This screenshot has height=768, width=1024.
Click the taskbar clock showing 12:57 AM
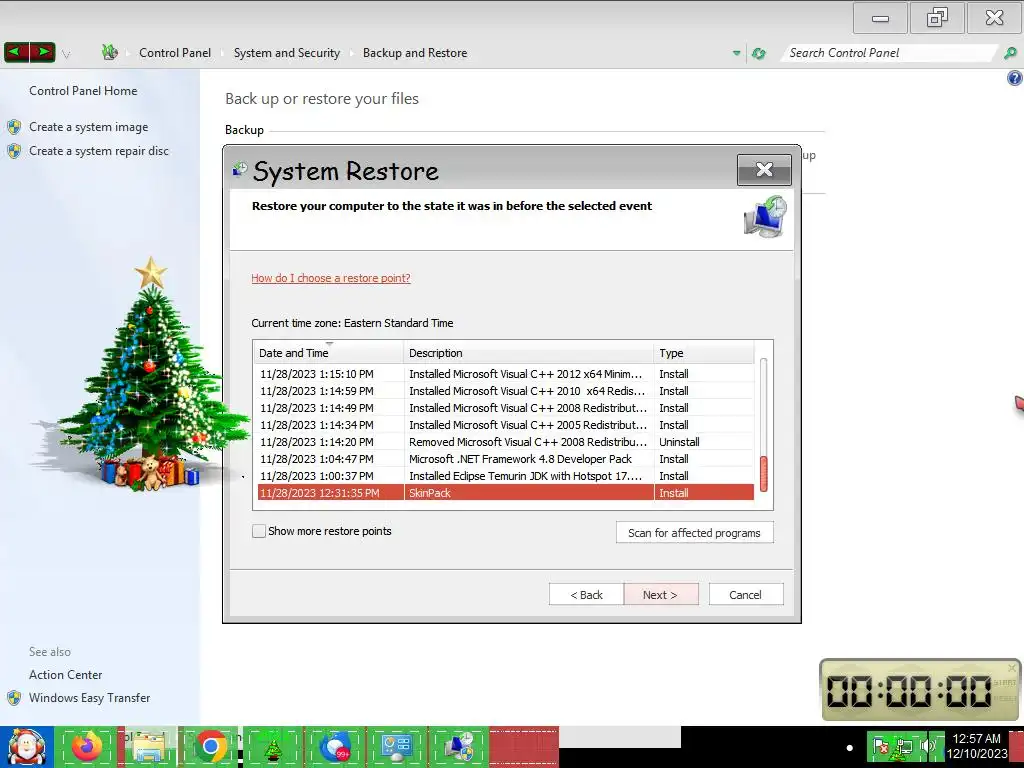pyautogui.click(x=976, y=746)
